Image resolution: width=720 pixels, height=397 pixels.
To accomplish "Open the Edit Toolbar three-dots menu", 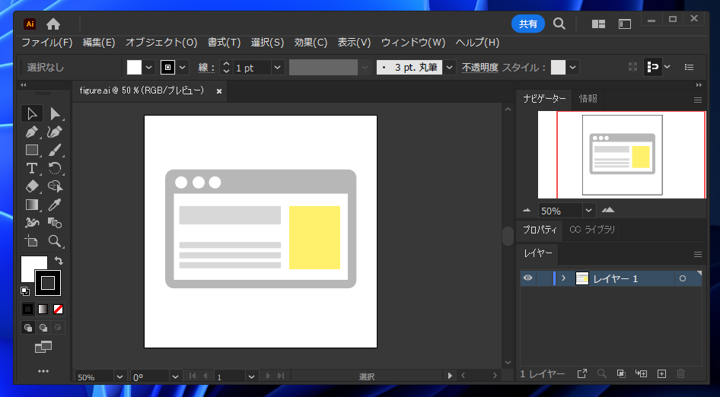I will [x=43, y=371].
